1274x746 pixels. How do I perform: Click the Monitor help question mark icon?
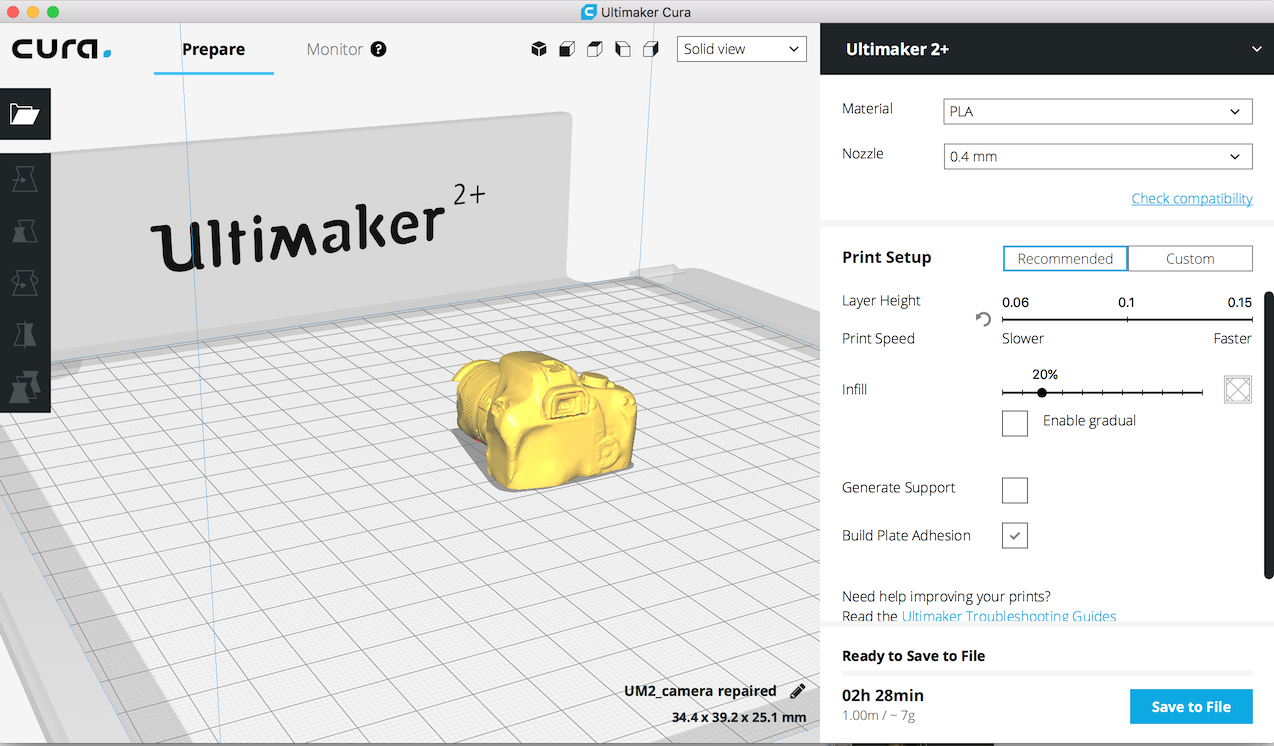click(x=378, y=49)
